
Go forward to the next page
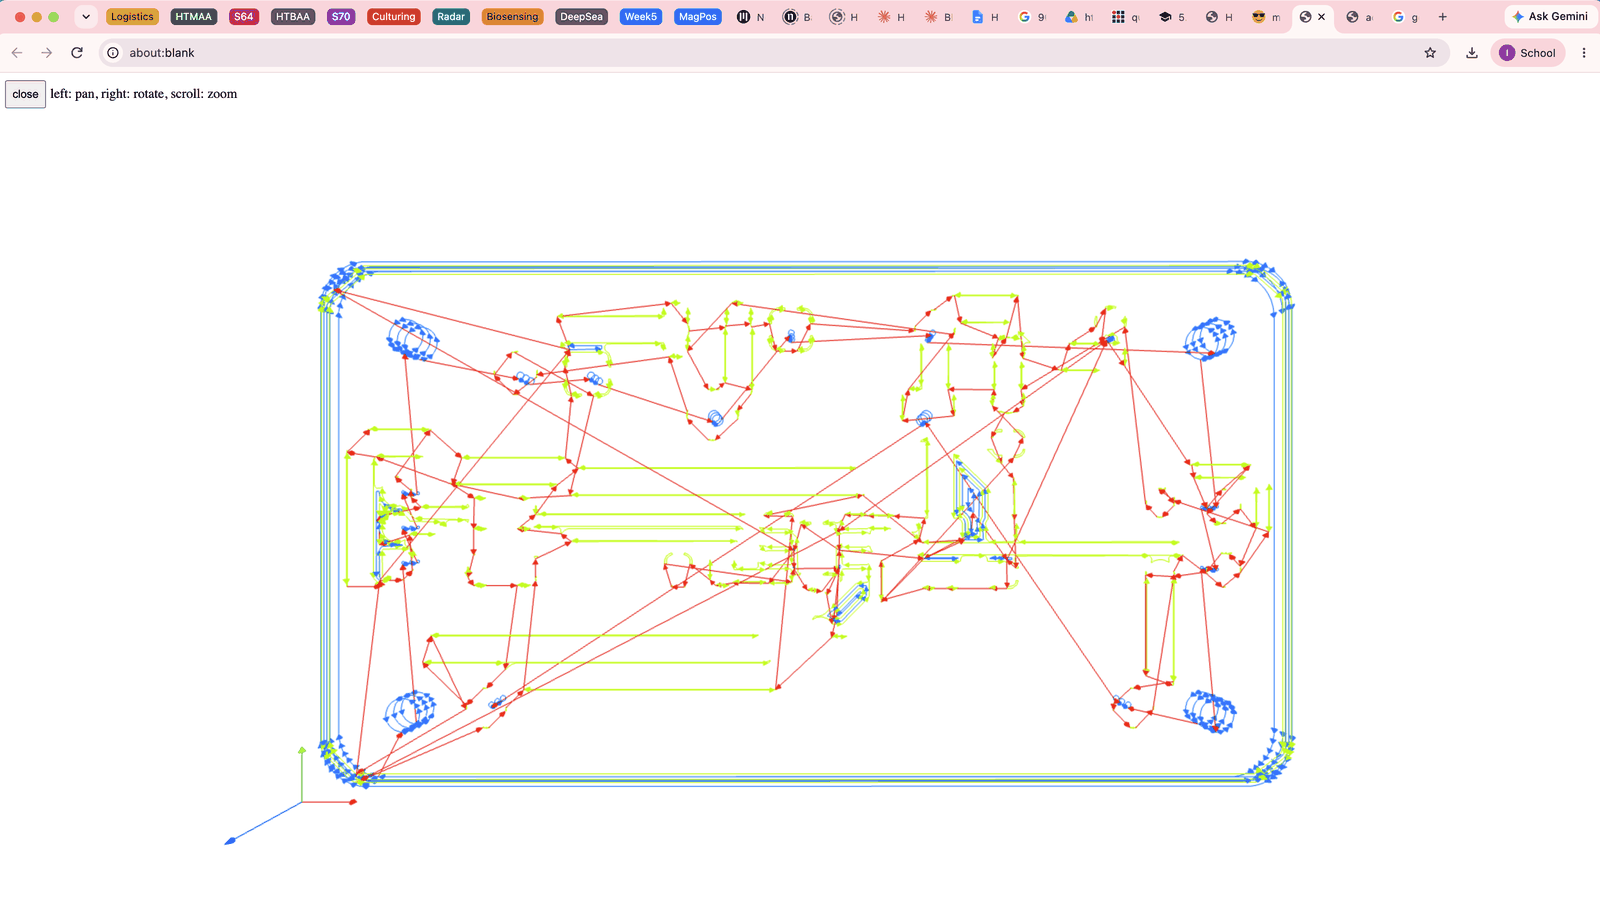[47, 53]
